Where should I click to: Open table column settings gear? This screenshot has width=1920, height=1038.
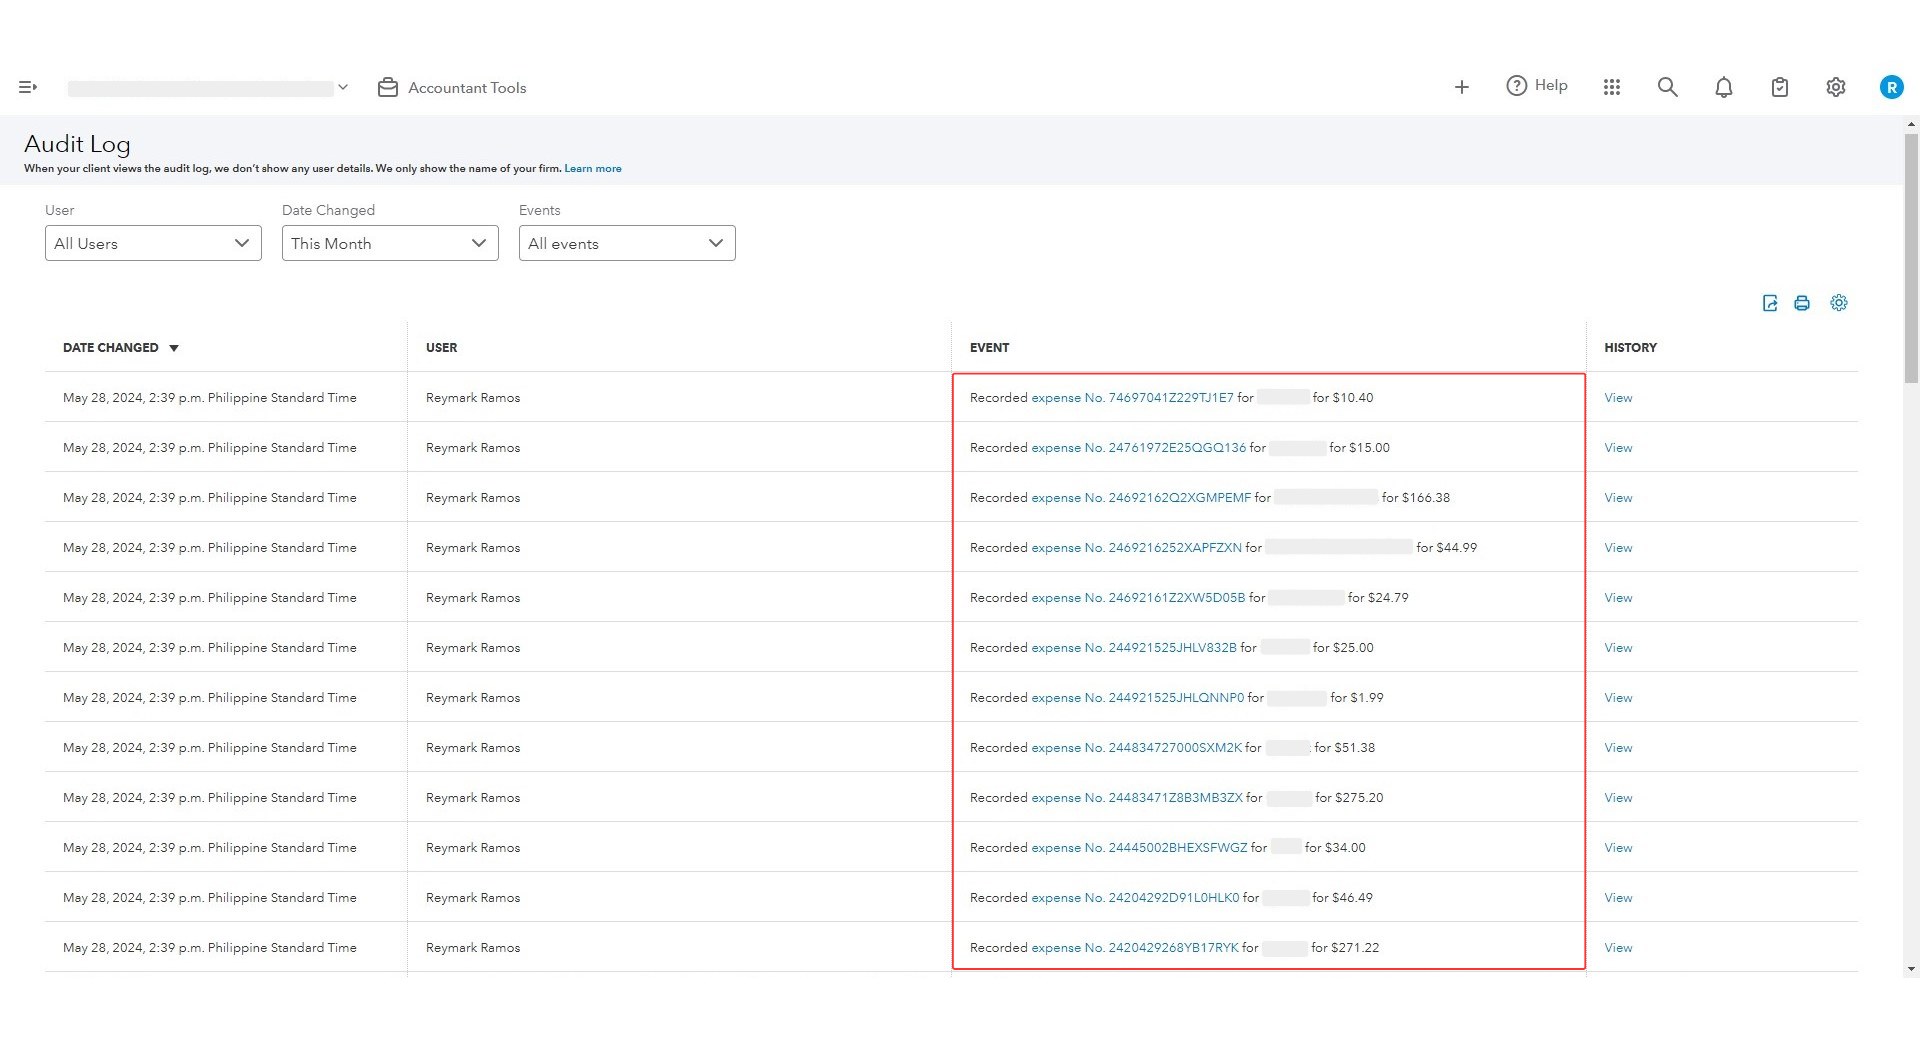[x=1838, y=303]
